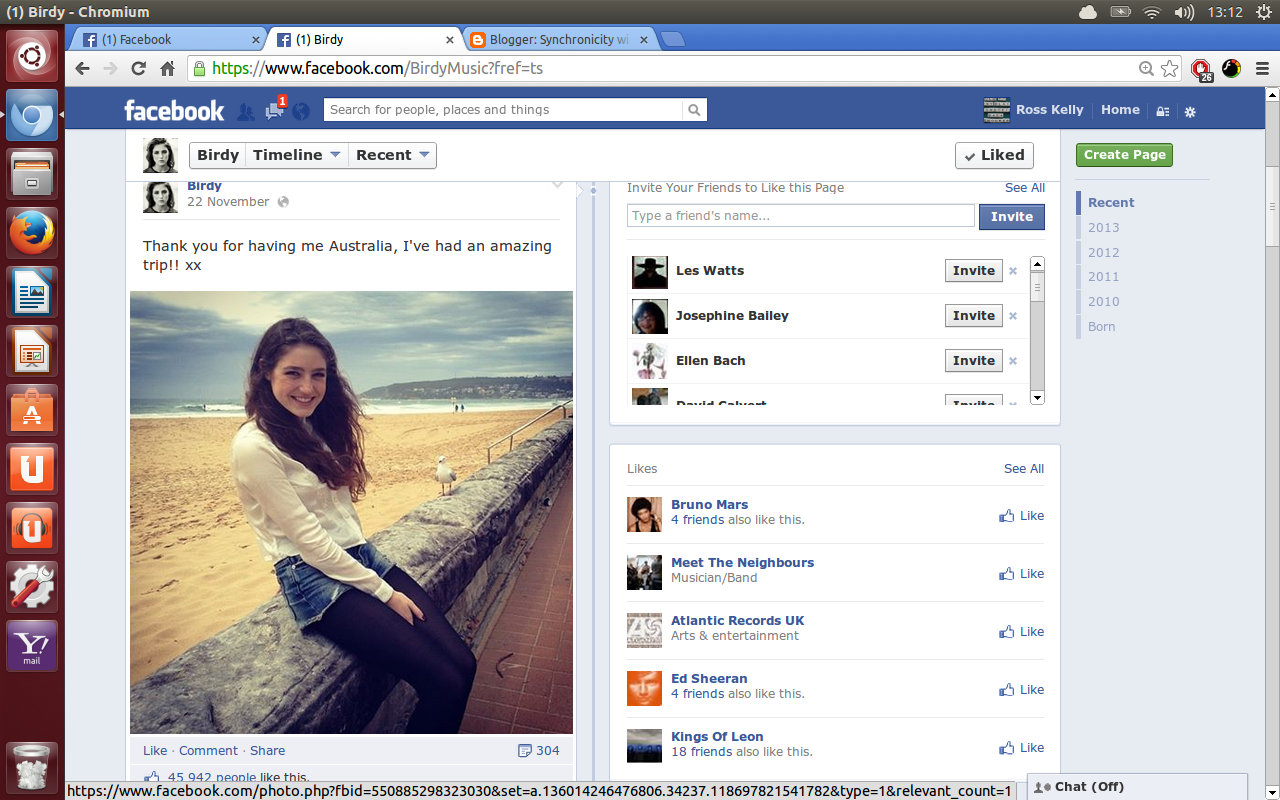Go back in browser history

point(83,69)
